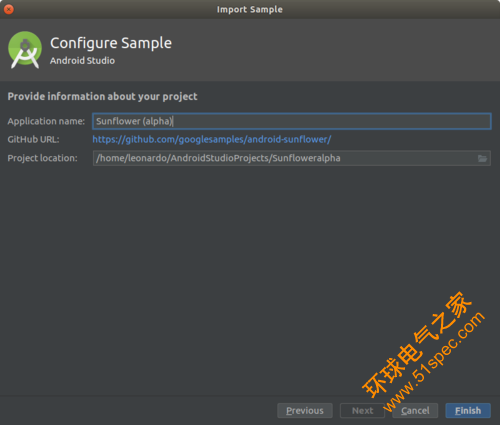This screenshot has height=425, width=500.
Task: Click the 'GitHub URL:' label
Action: click(x=33, y=139)
